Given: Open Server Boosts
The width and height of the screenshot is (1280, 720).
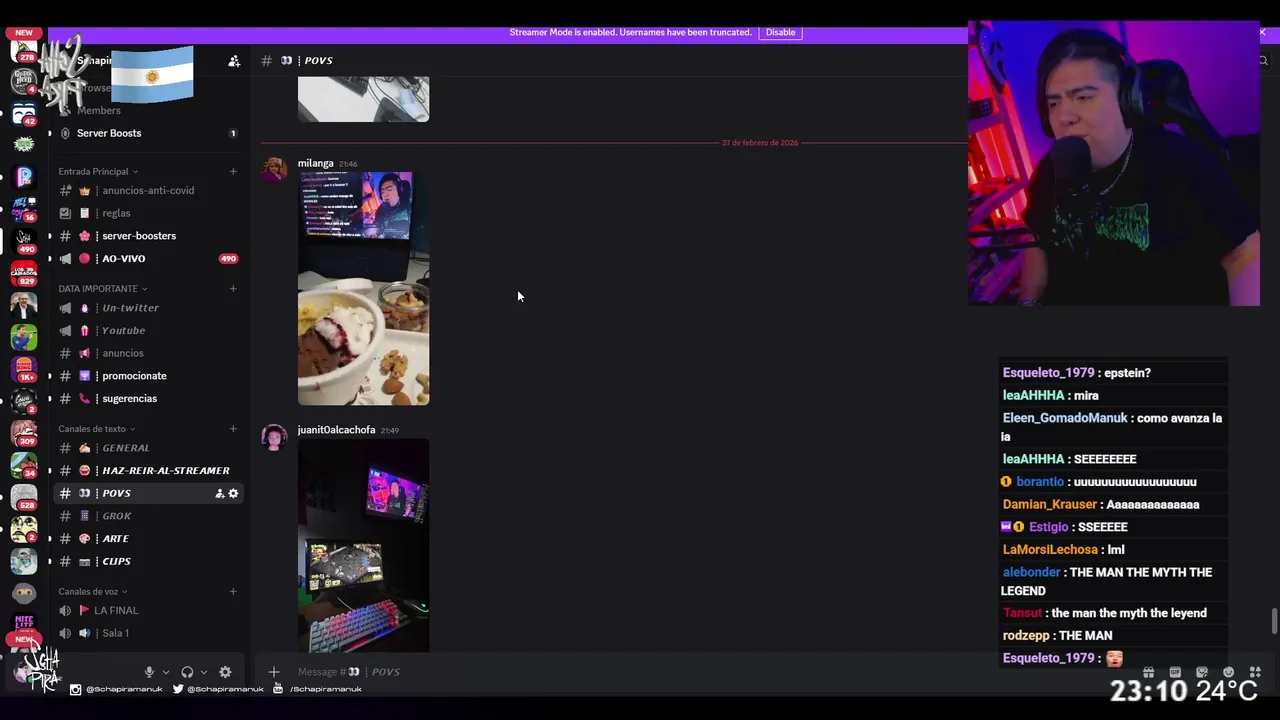Looking at the screenshot, I should pos(148,133).
